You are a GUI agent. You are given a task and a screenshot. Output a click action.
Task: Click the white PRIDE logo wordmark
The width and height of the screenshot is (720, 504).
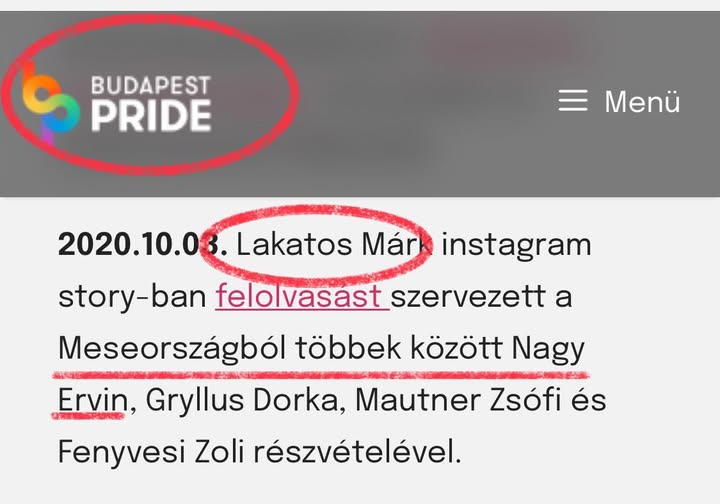152,116
